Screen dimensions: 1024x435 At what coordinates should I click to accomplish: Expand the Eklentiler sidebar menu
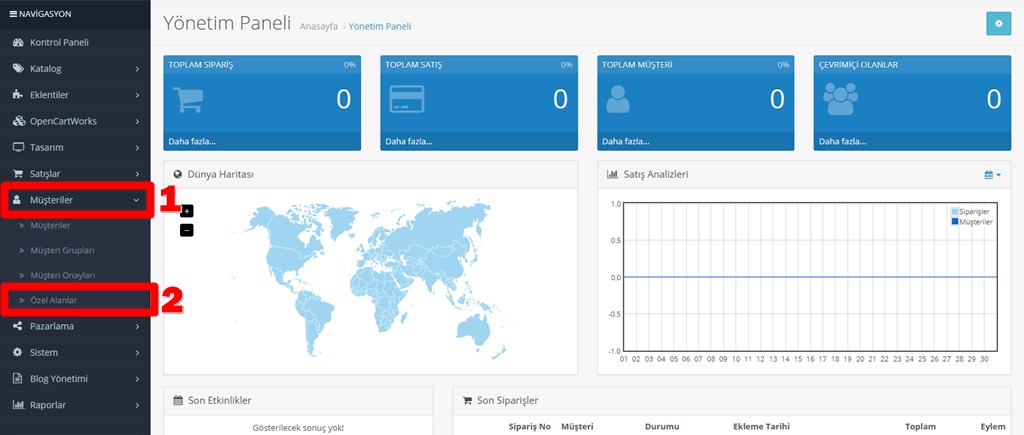(x=75, y=95)
